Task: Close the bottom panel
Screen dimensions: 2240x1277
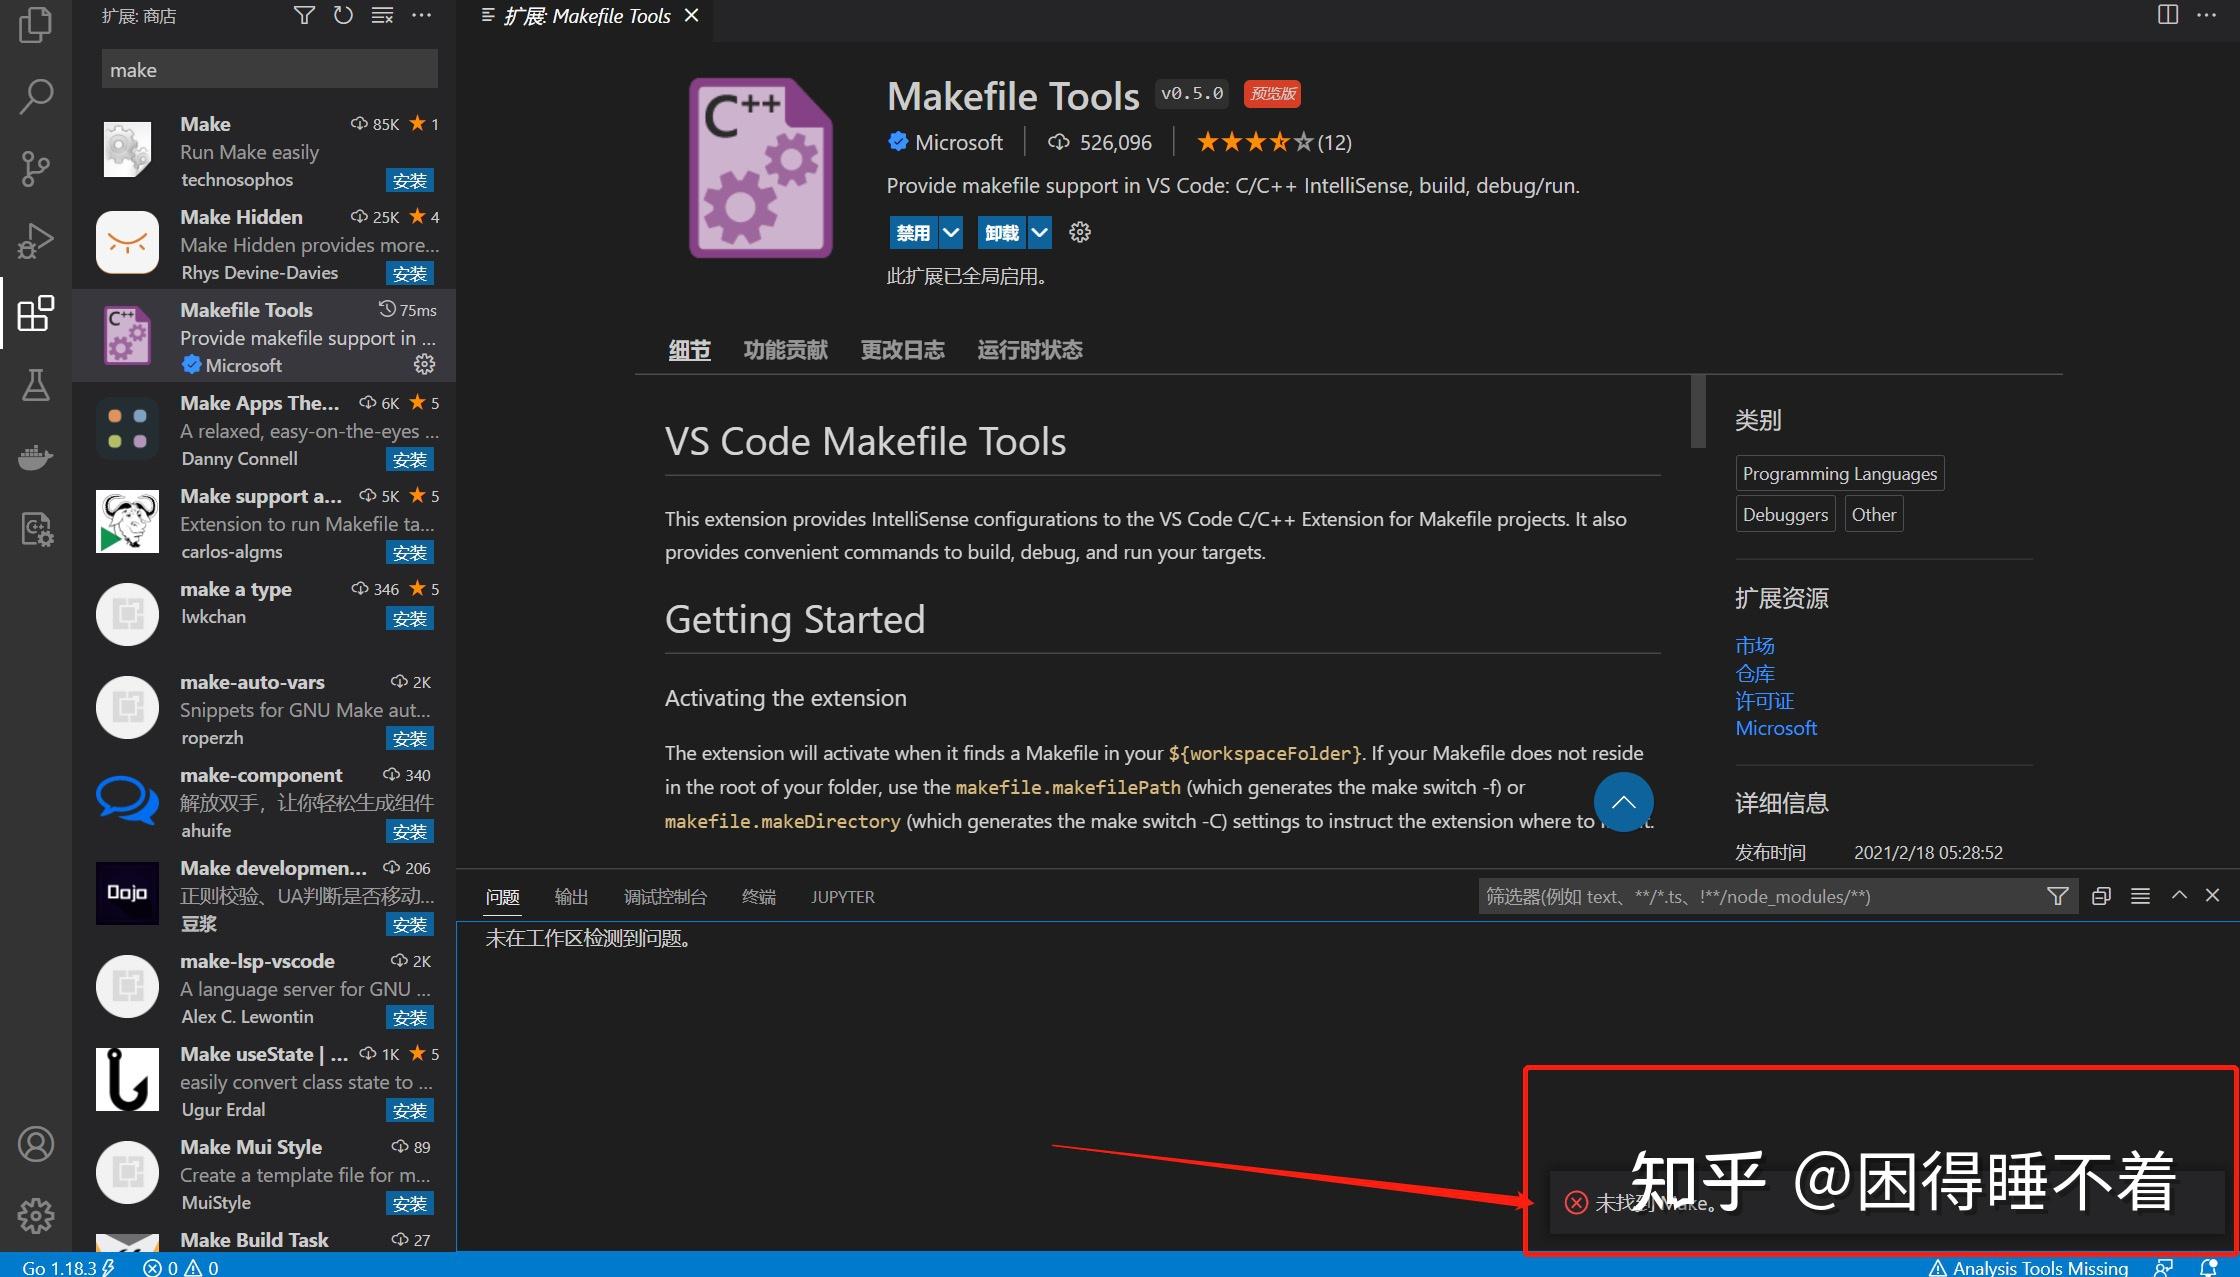Action: coord(2212,896)
